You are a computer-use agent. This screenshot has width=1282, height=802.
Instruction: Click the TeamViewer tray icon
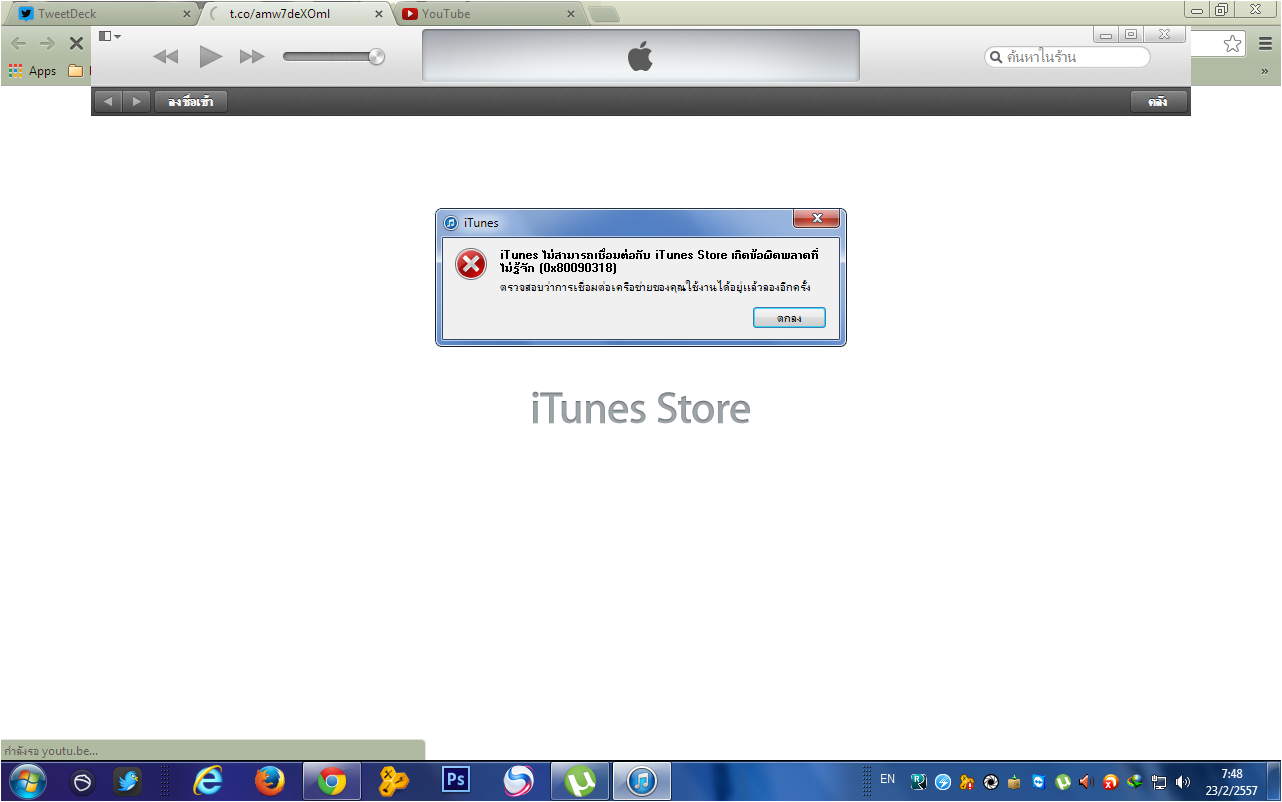1039,782
